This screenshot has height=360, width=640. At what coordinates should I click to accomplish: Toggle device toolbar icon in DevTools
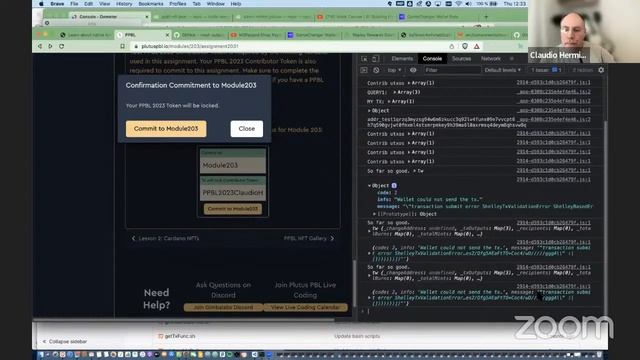[x=376, y=59]
